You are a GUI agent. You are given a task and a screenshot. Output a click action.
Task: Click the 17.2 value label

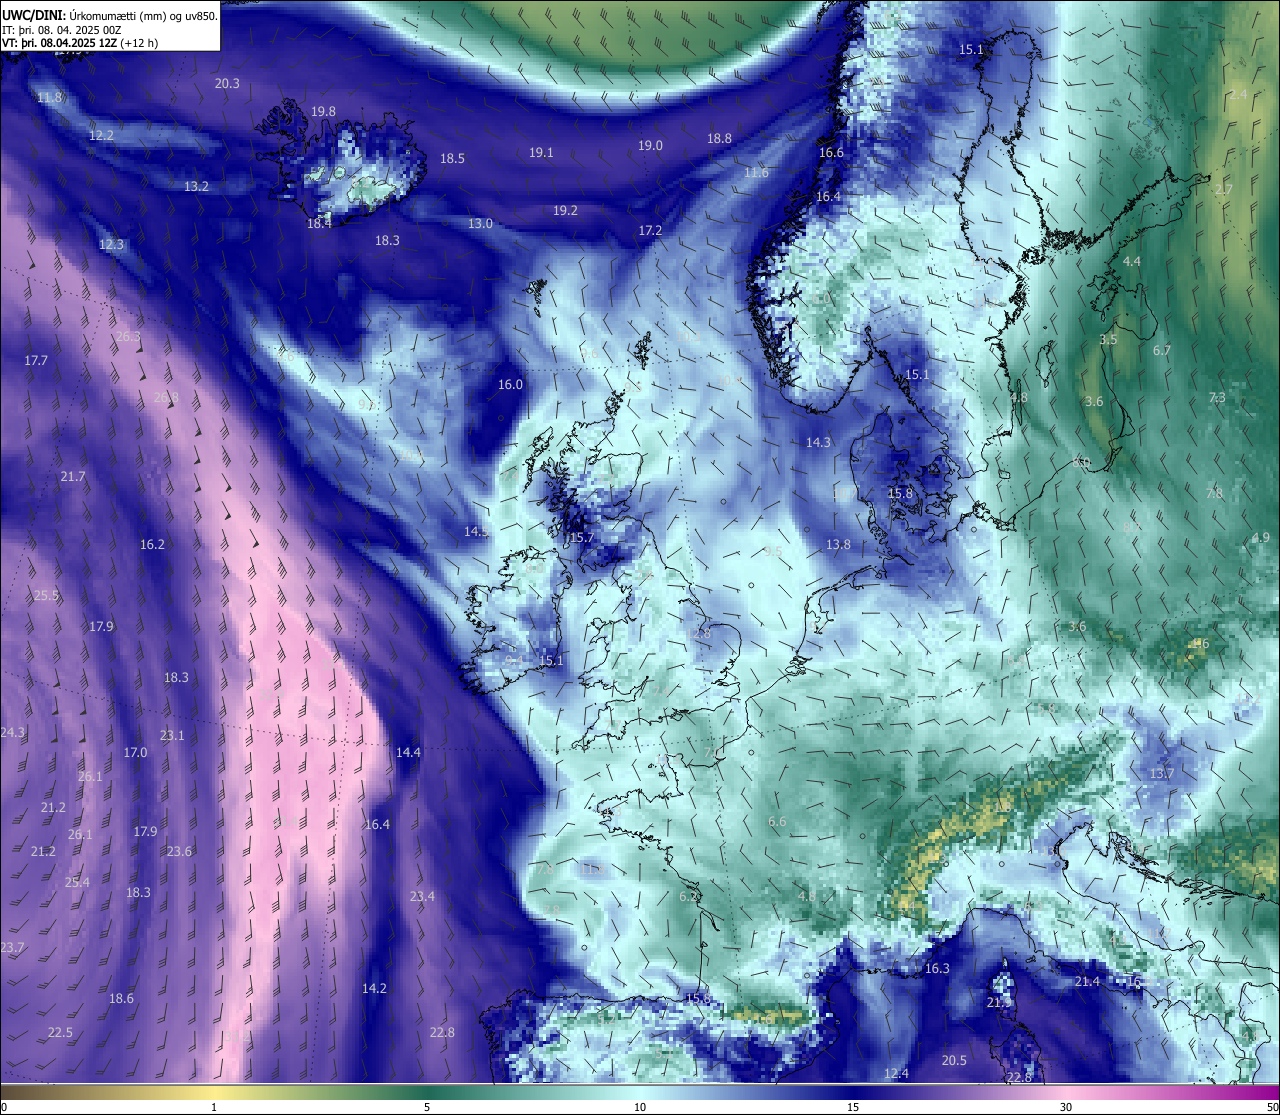pyautogui.click(x=650, y=231)
